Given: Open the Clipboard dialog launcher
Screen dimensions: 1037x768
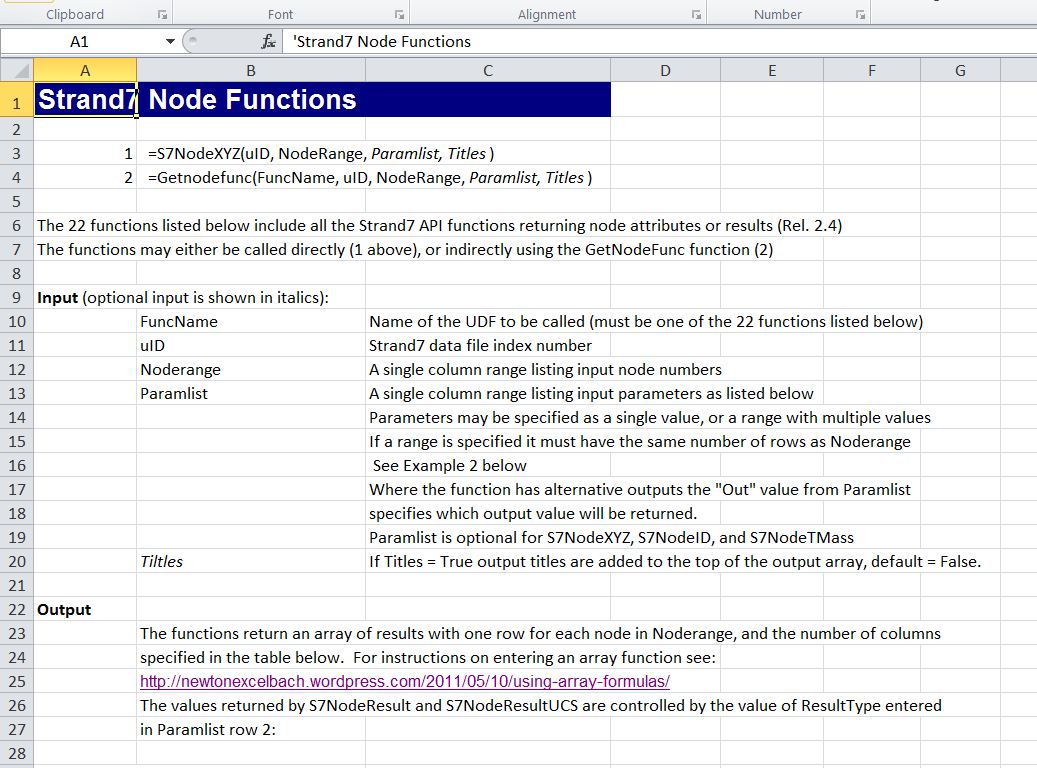Looking at the screenshot, I should click(162, 15).
